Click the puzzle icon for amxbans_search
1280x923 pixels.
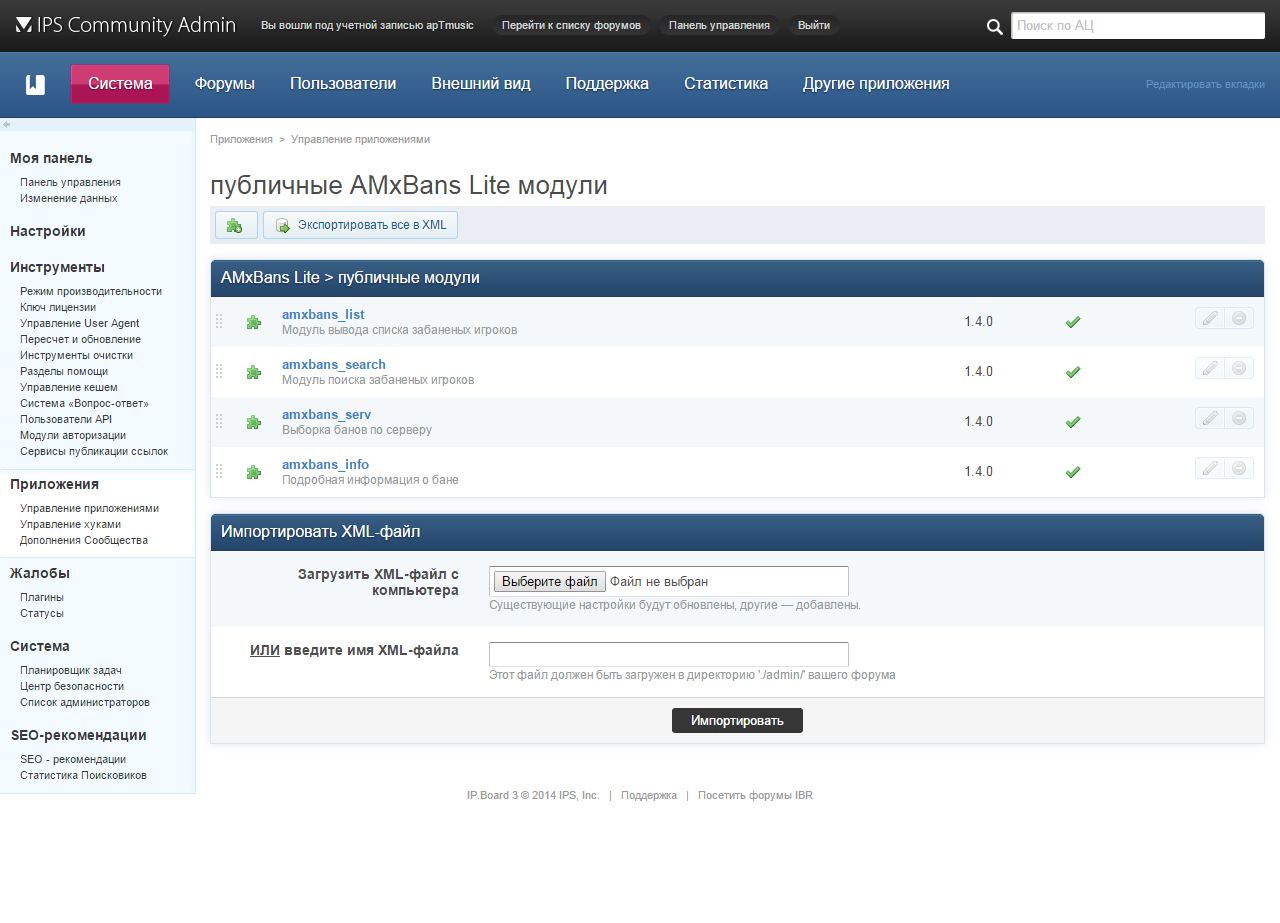(254, 372)
